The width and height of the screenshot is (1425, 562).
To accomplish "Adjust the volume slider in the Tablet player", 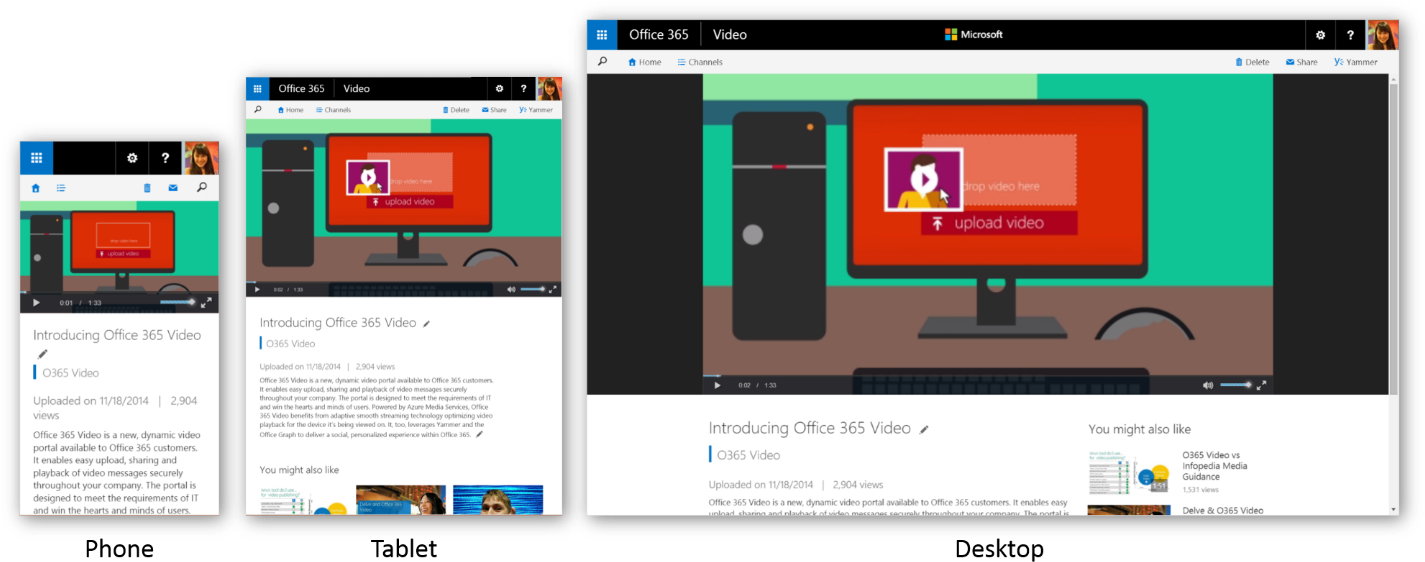I will [533, 290].
